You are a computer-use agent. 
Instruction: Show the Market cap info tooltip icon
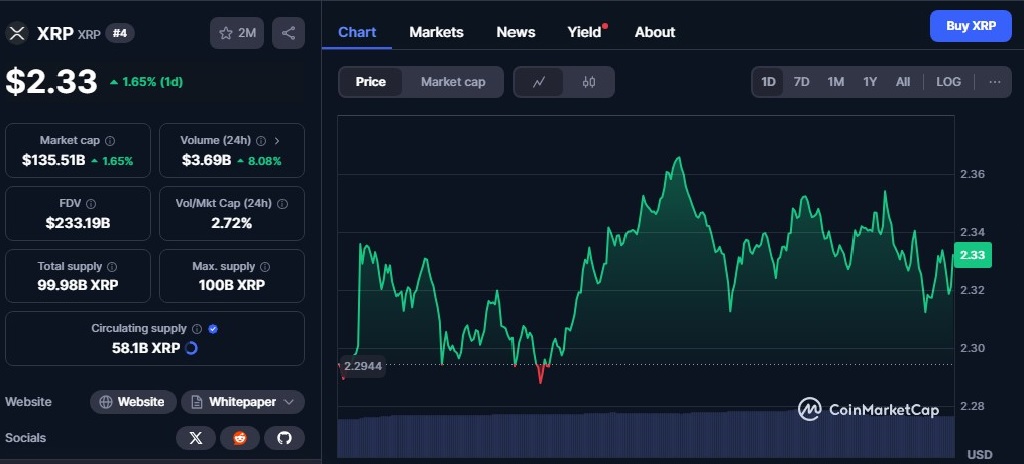[110, 141]
